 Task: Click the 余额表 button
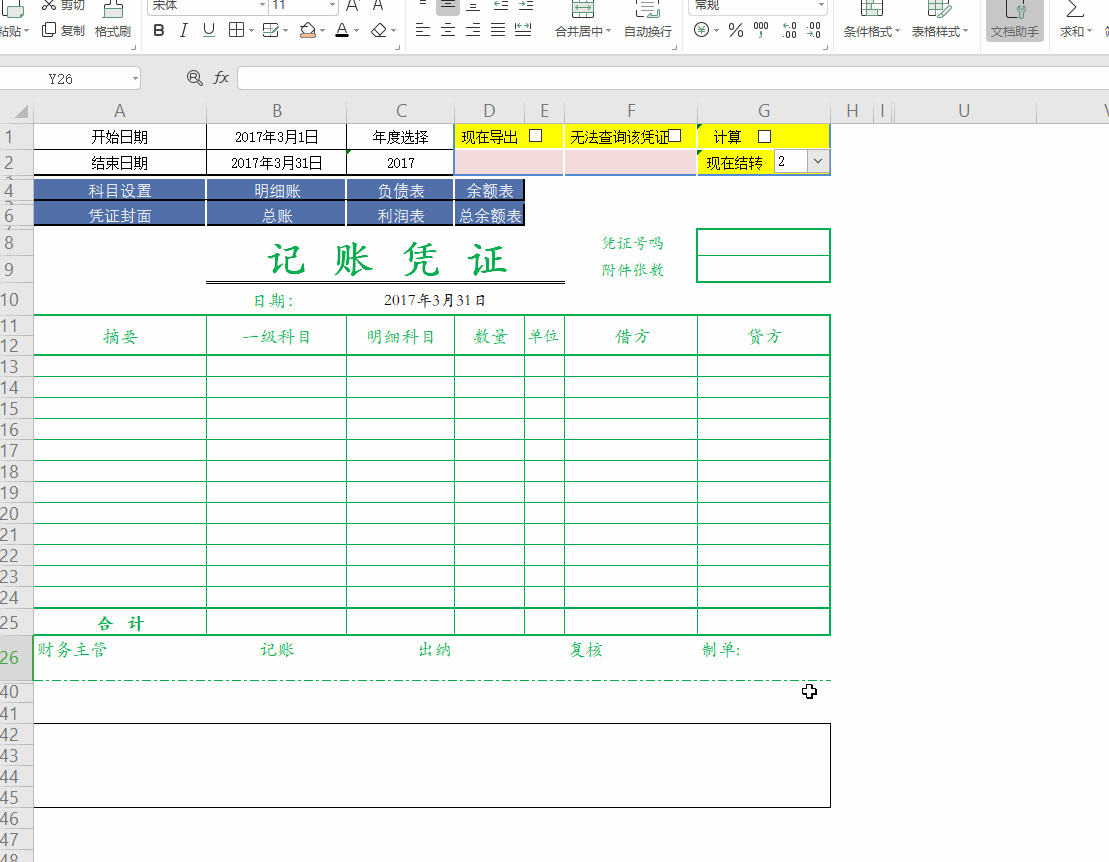pyautogui.click(x=489, y=190)
